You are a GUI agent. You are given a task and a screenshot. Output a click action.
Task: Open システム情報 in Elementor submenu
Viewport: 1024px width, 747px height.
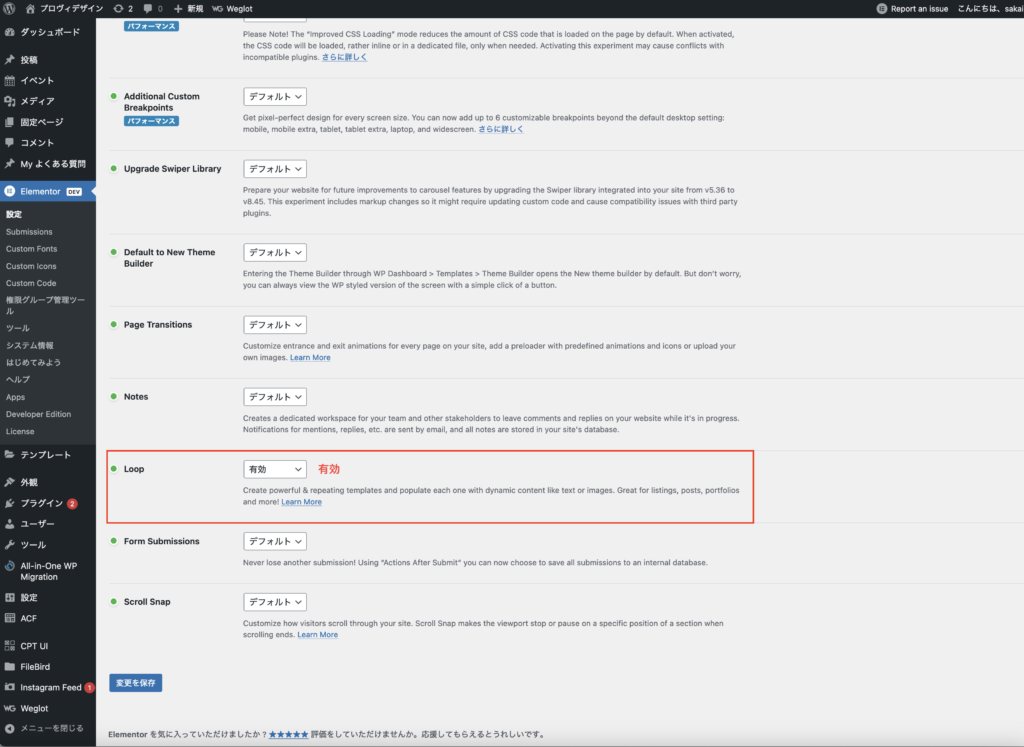pyautogui.click(x=30, y=345)
